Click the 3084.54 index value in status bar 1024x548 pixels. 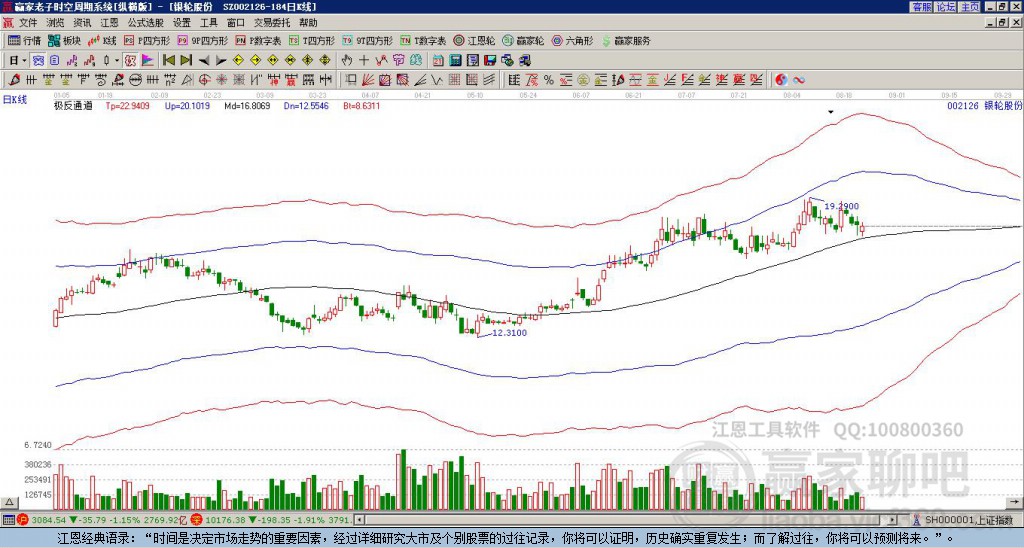click(48, 520)
